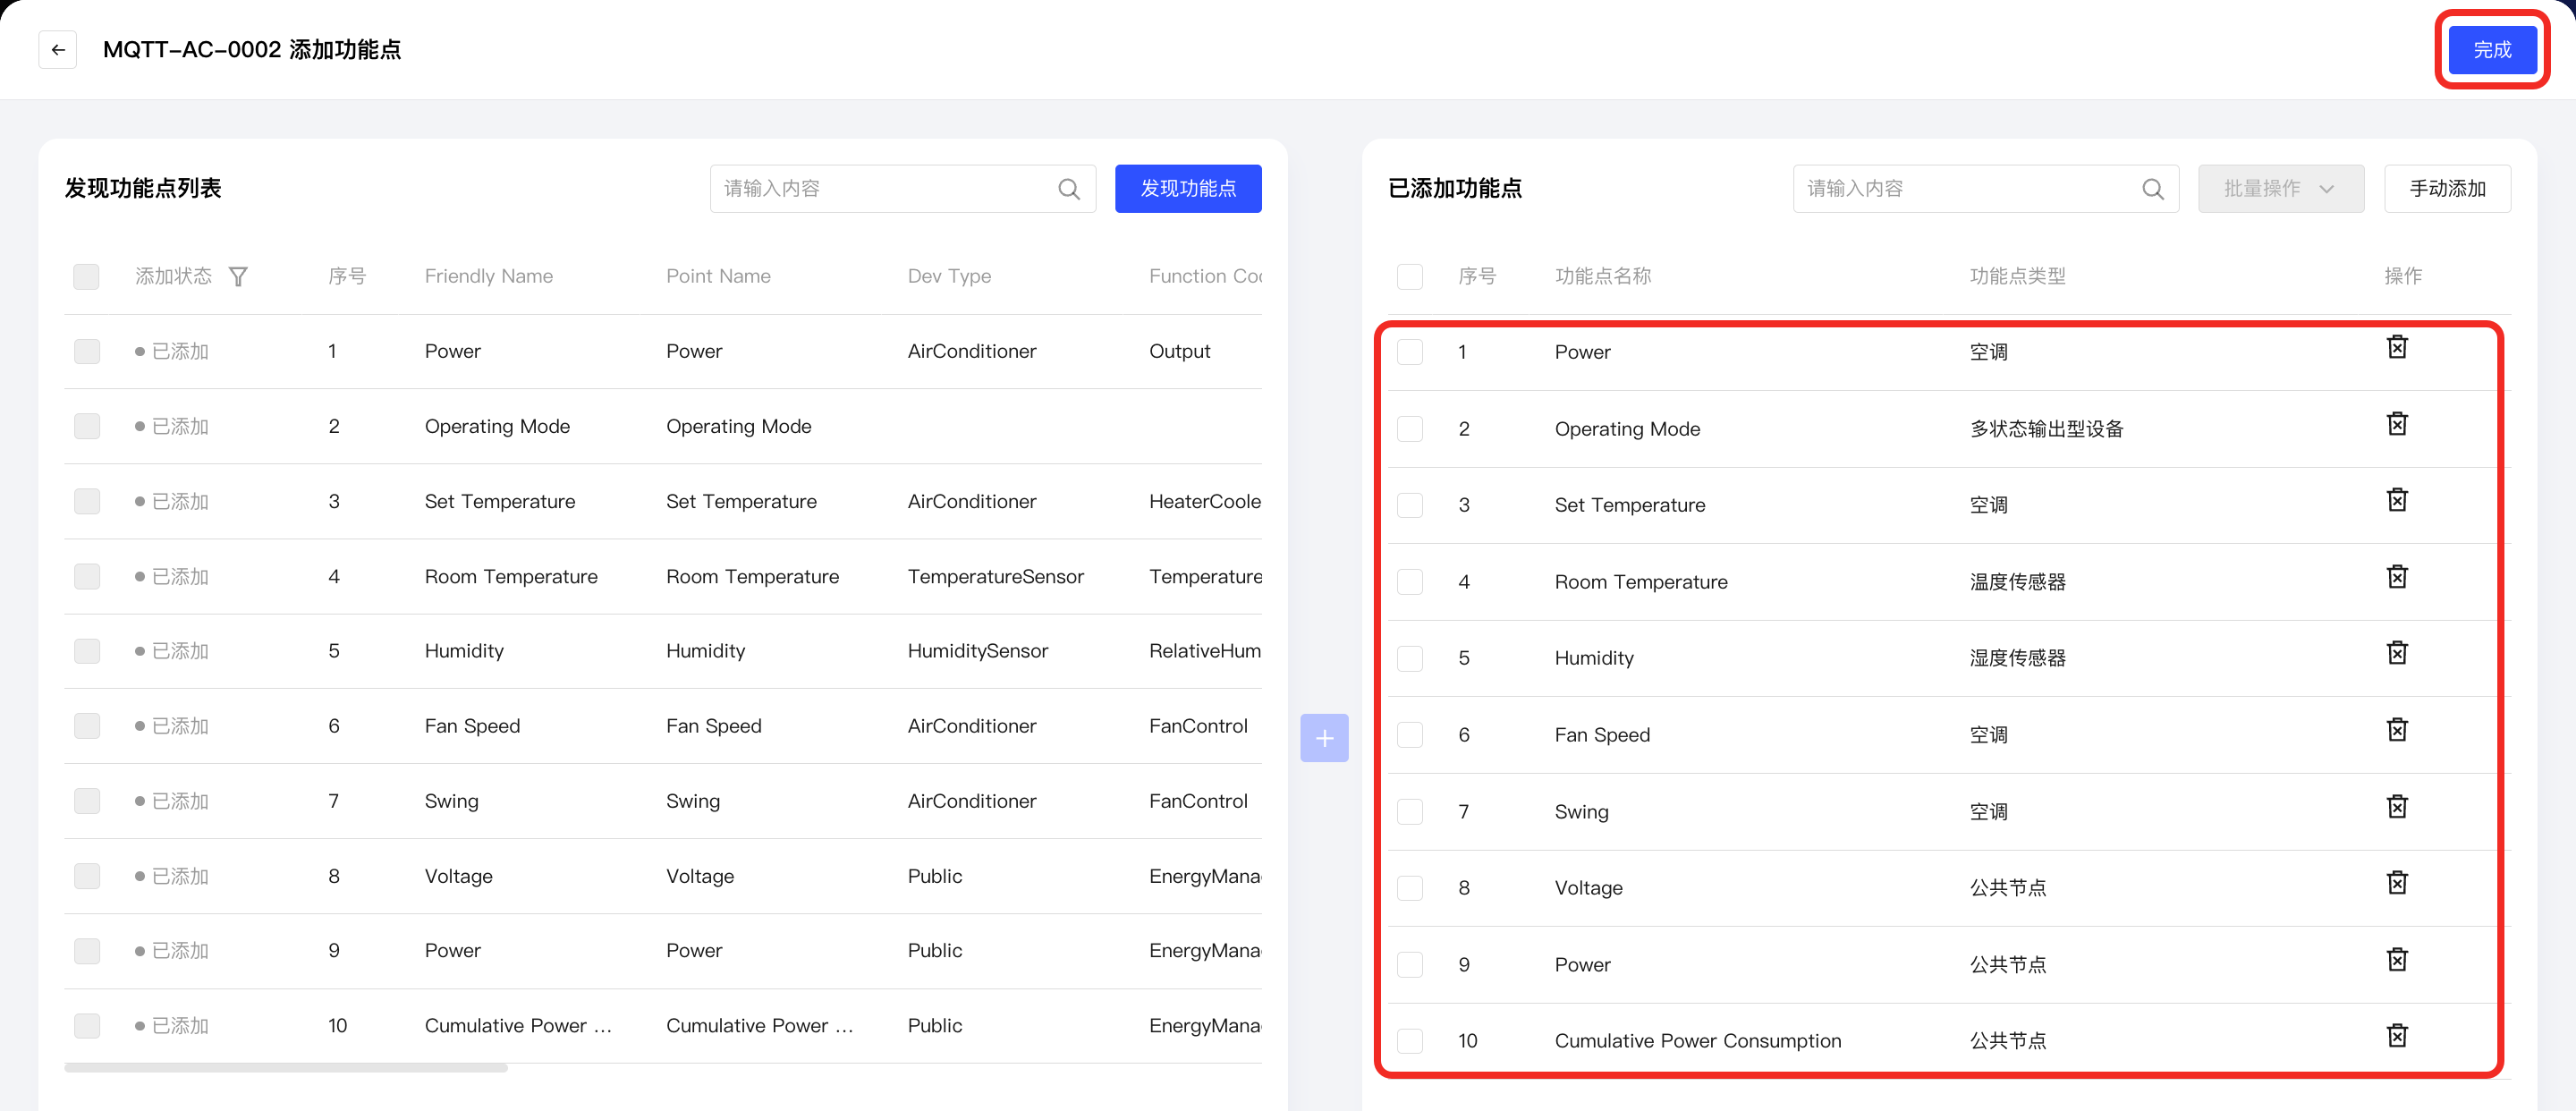Click Friendly Name column header
Screen dimensions: 2576x1111
pos(489,277)
